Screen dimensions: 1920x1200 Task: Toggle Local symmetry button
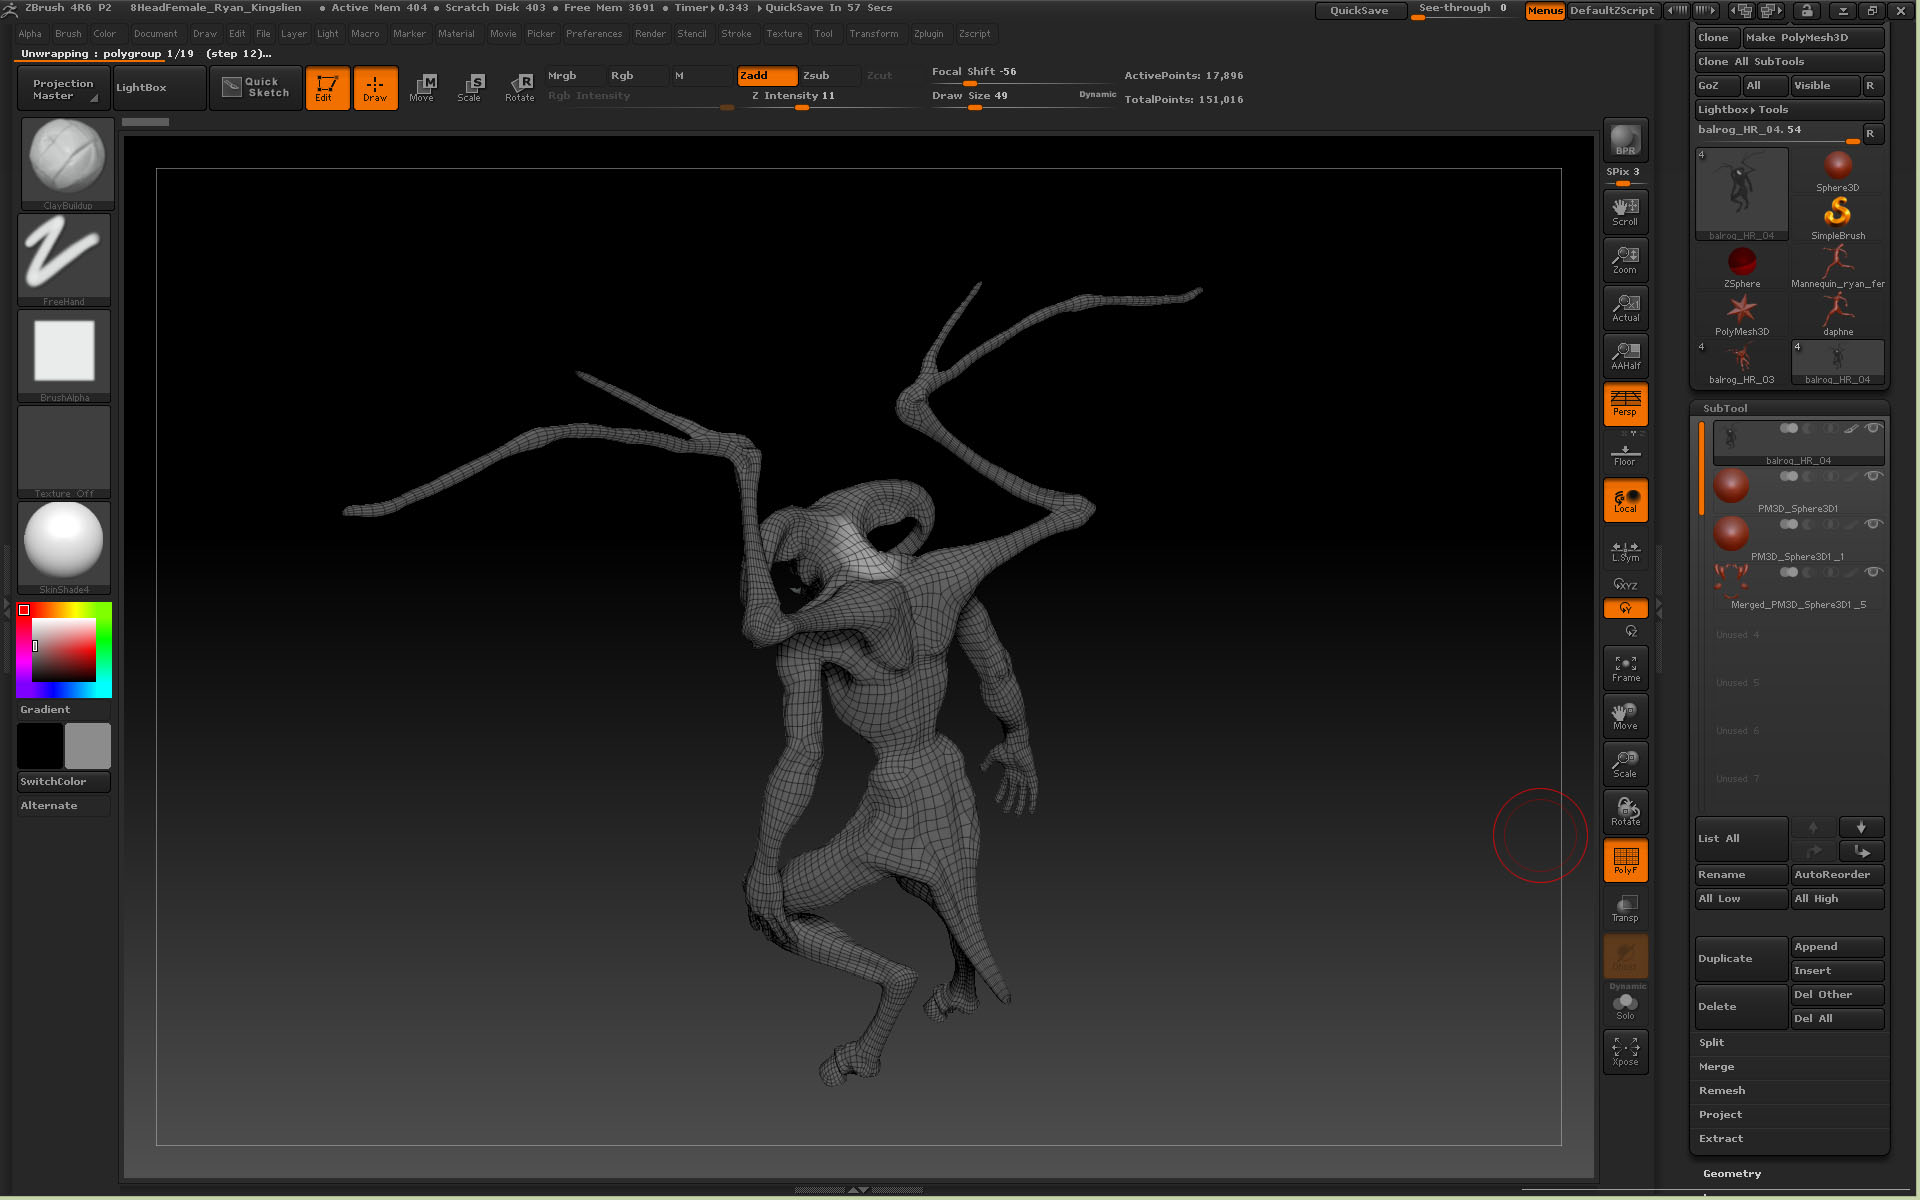[1625, 500]
